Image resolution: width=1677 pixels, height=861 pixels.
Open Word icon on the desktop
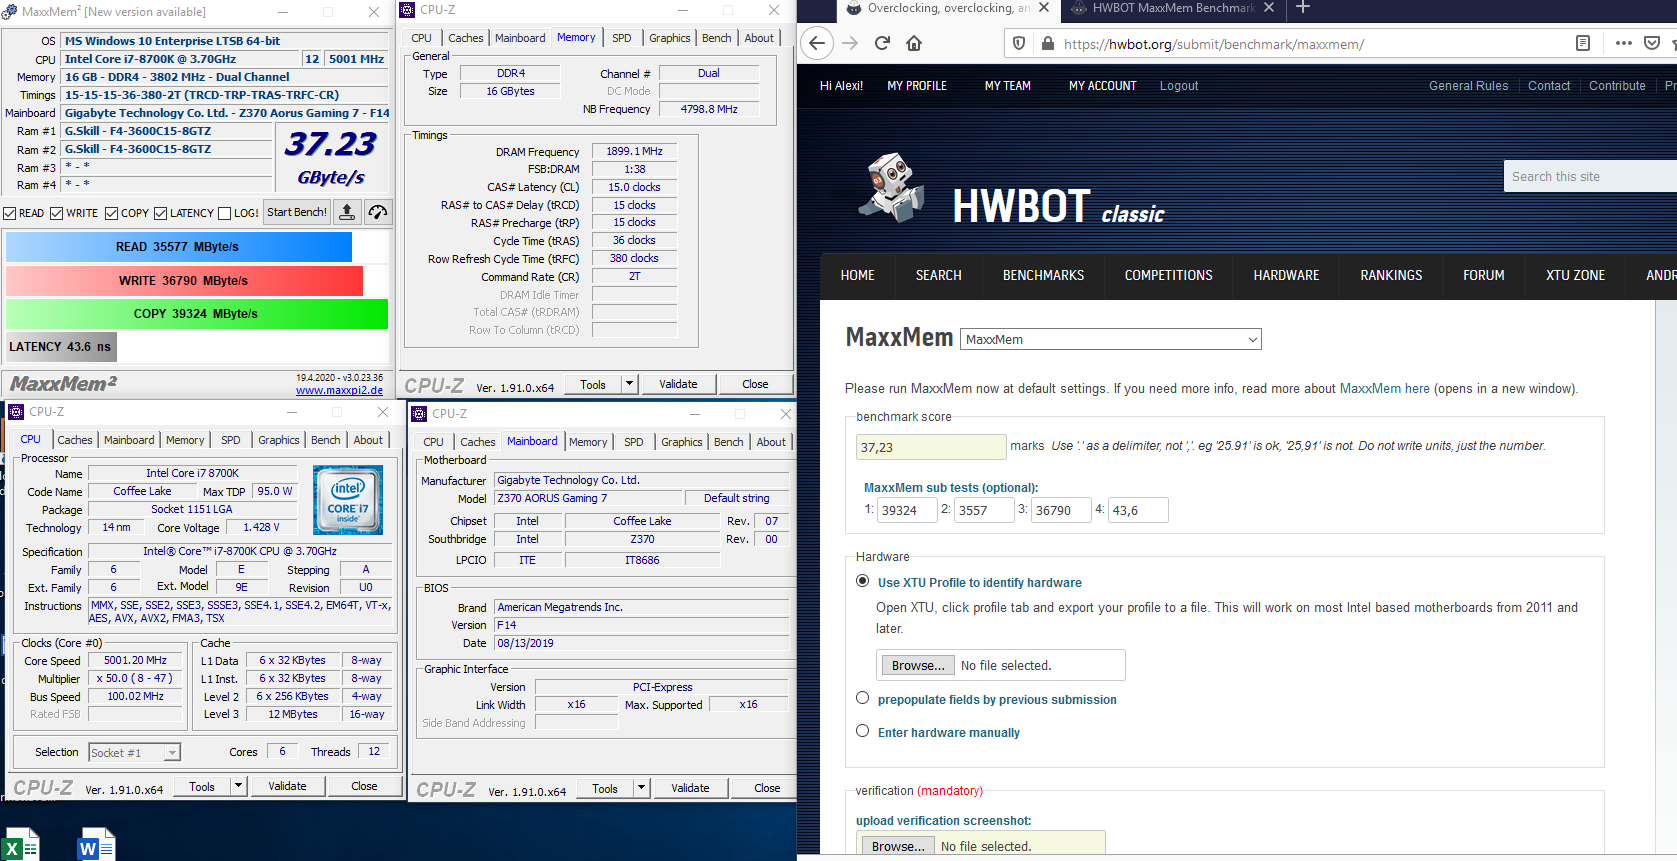pyautogui.click(x=96, y=845)
